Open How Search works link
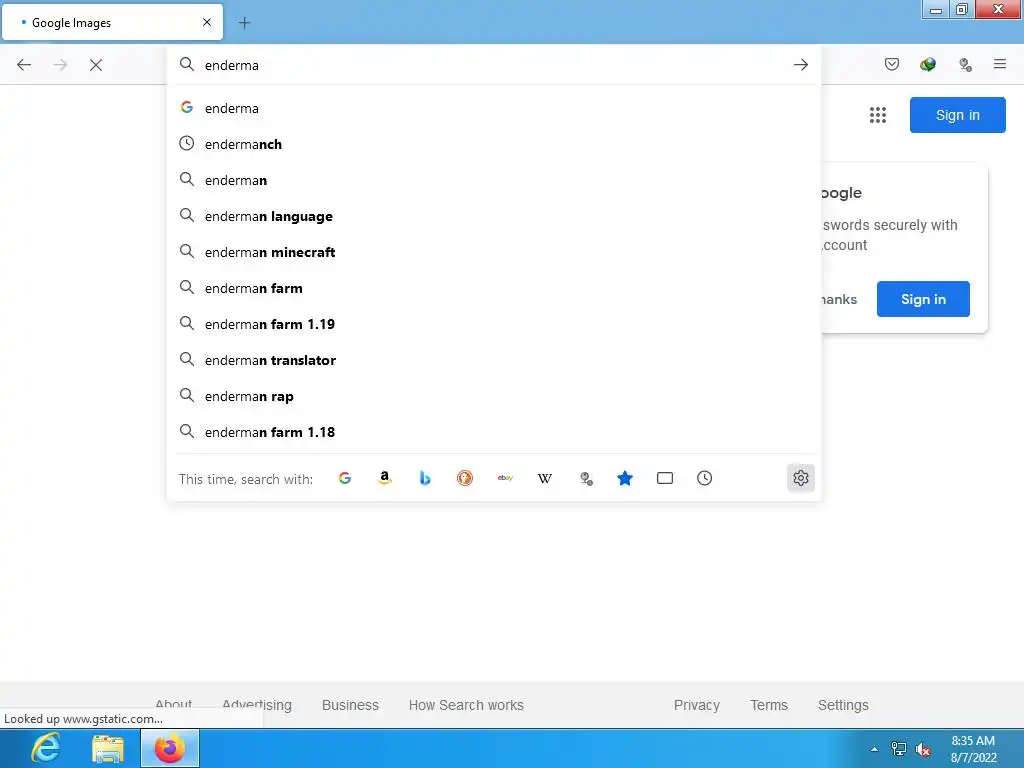The width and height of the screenshot is (1024, 768). point(466,705)
